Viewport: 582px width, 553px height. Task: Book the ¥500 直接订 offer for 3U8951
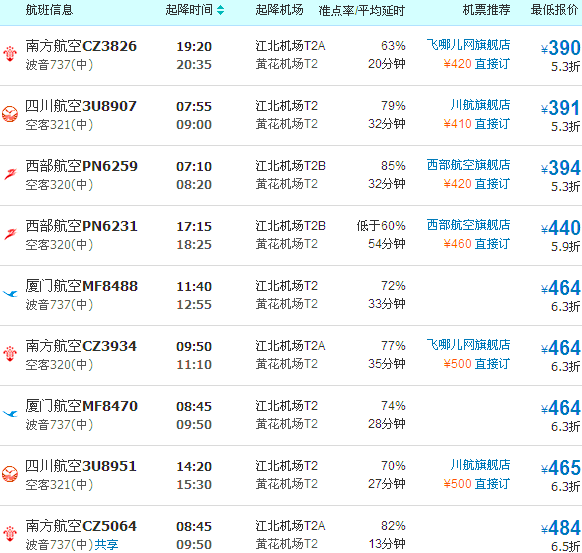(477, 484)
